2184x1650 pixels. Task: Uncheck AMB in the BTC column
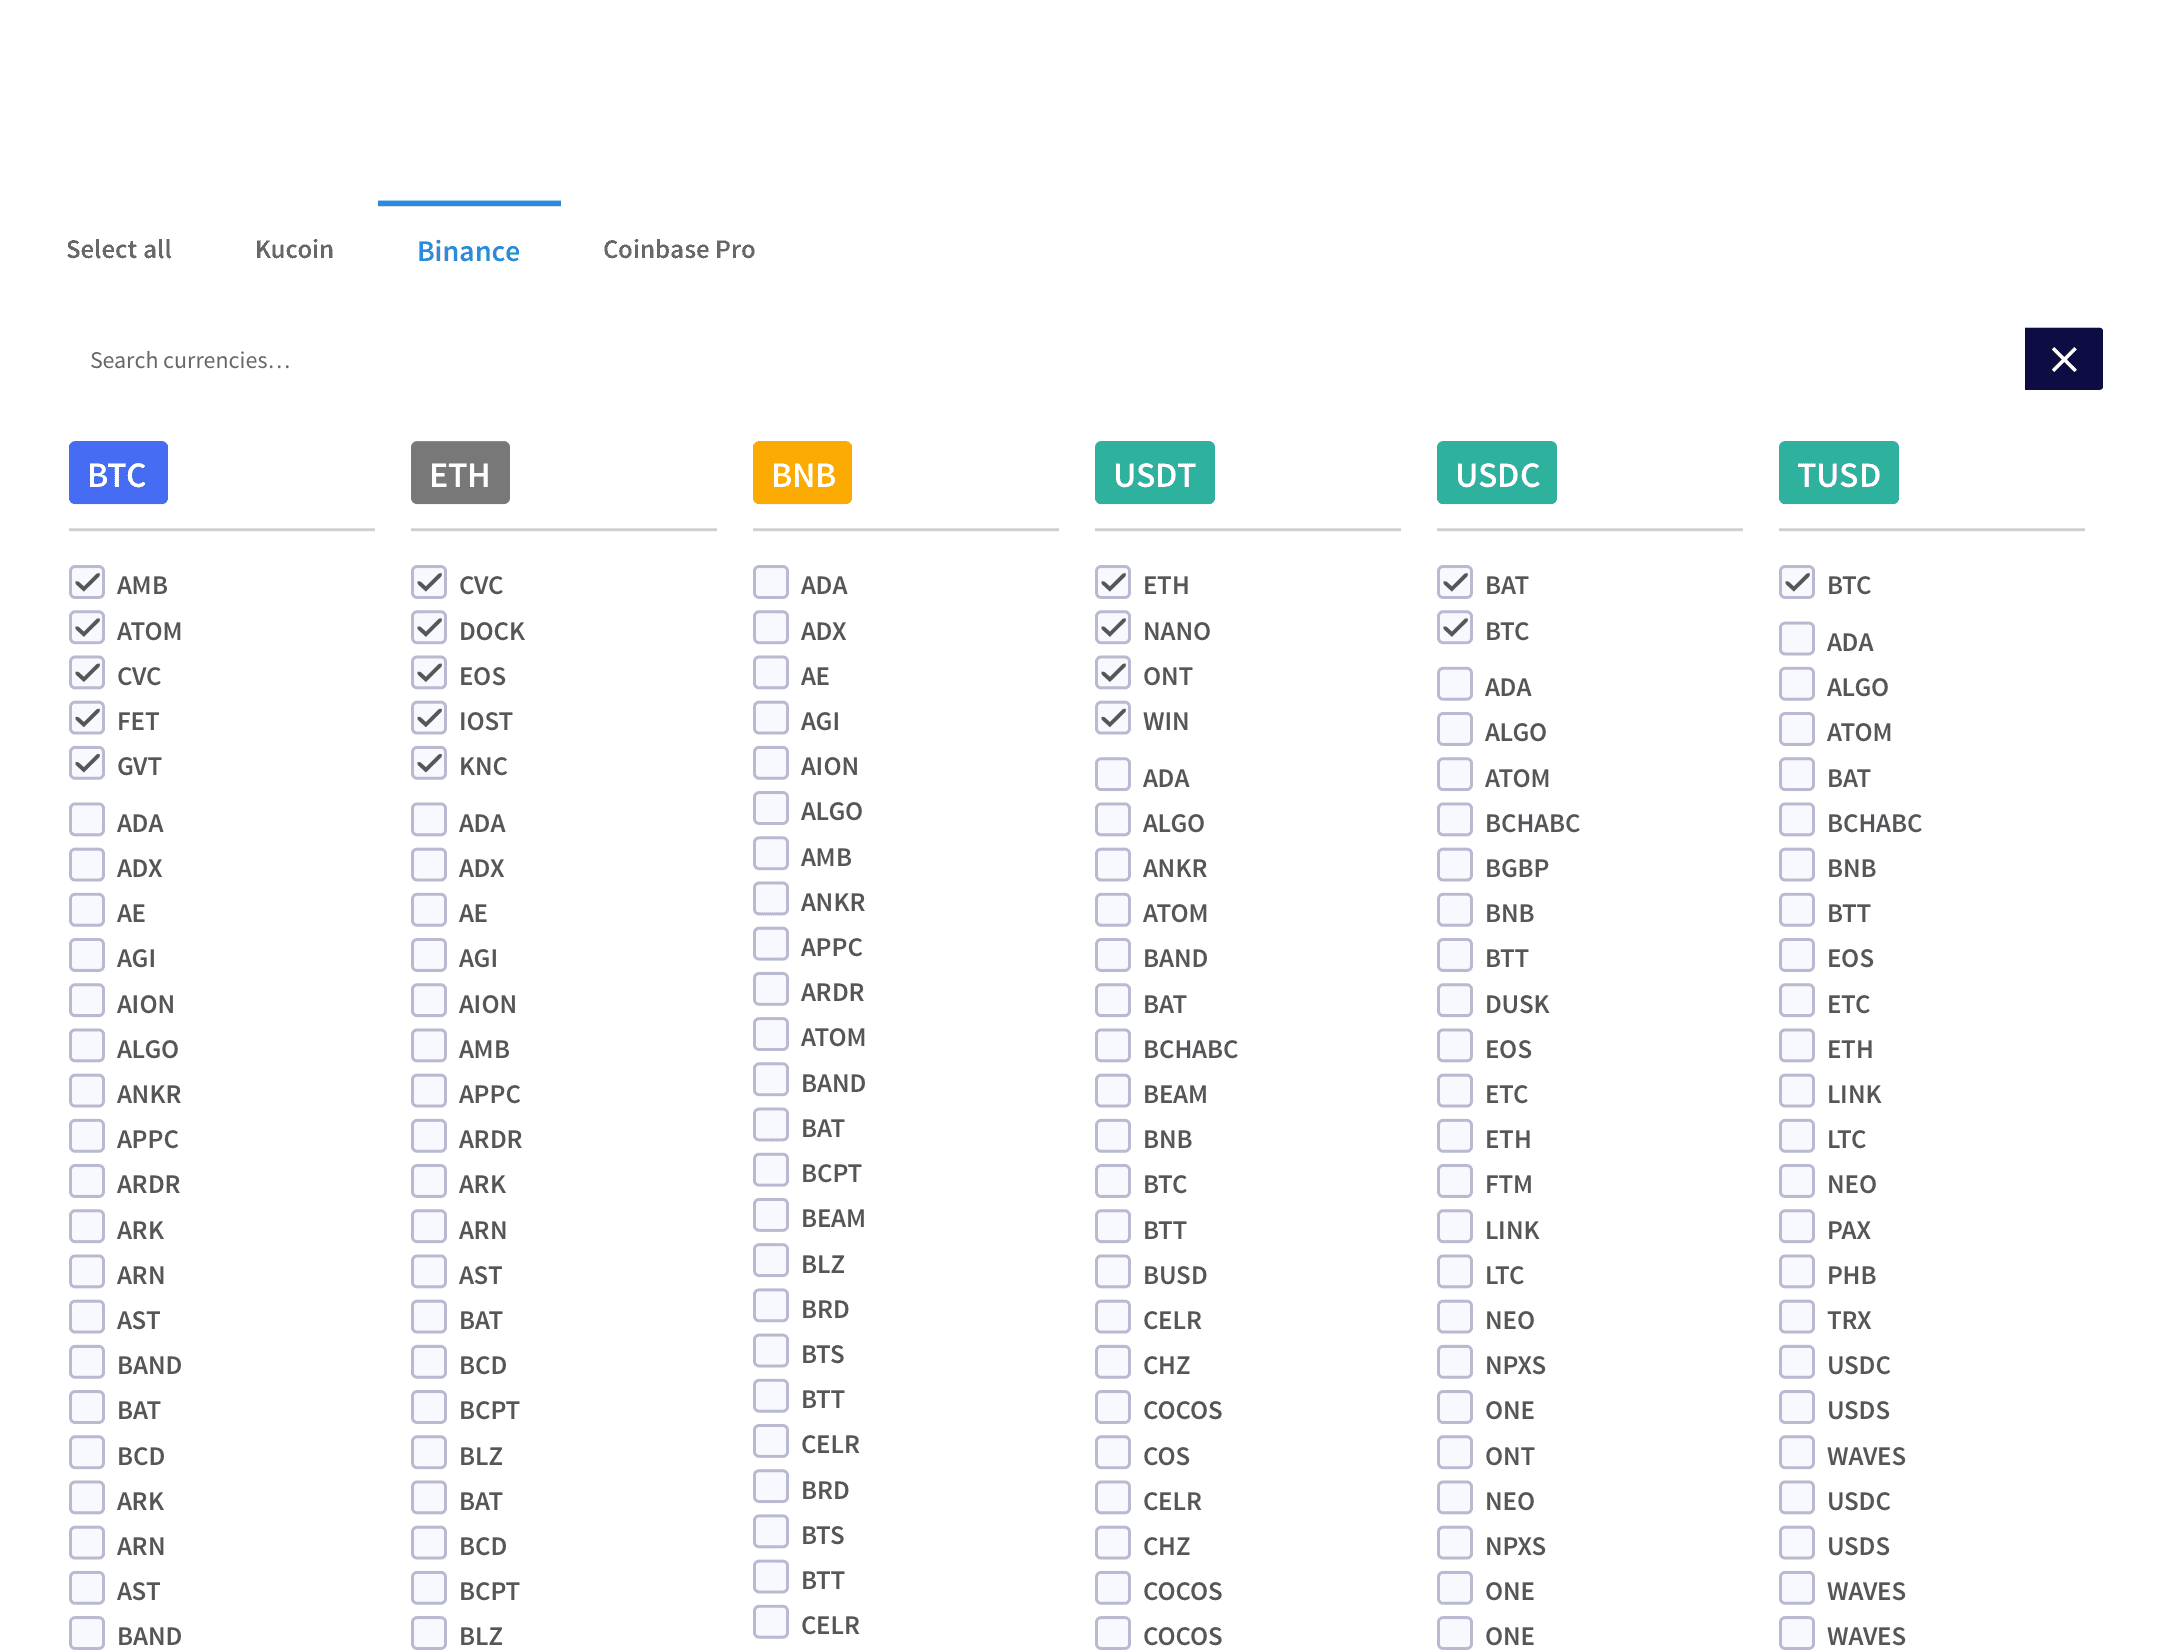87,582
